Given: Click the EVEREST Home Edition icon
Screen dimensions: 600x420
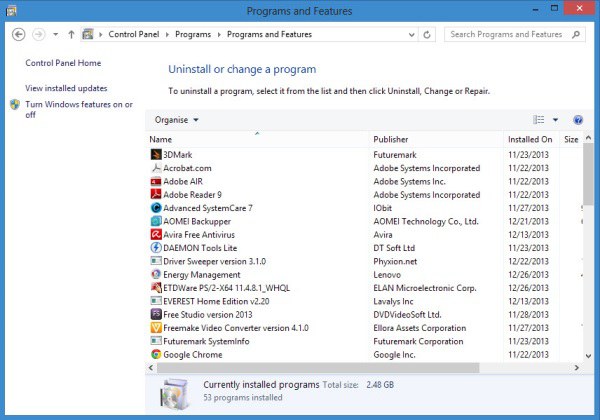Looking at the screenshot, I should coord(156,301).
